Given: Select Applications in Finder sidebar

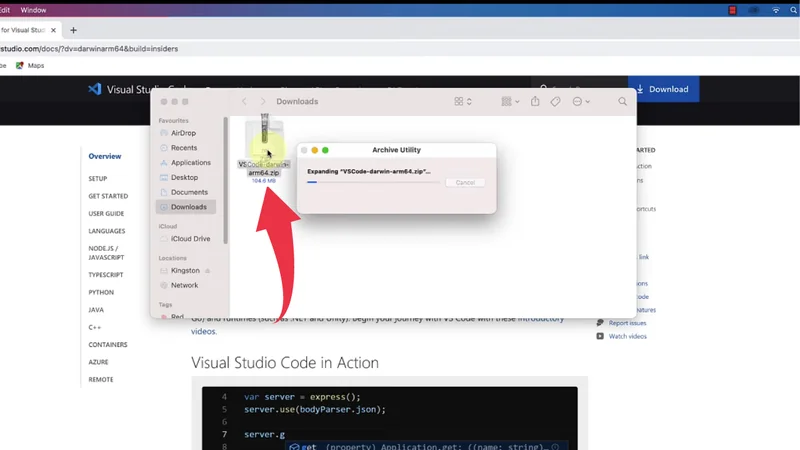Looking at the screenshot, I should (190, 162).
